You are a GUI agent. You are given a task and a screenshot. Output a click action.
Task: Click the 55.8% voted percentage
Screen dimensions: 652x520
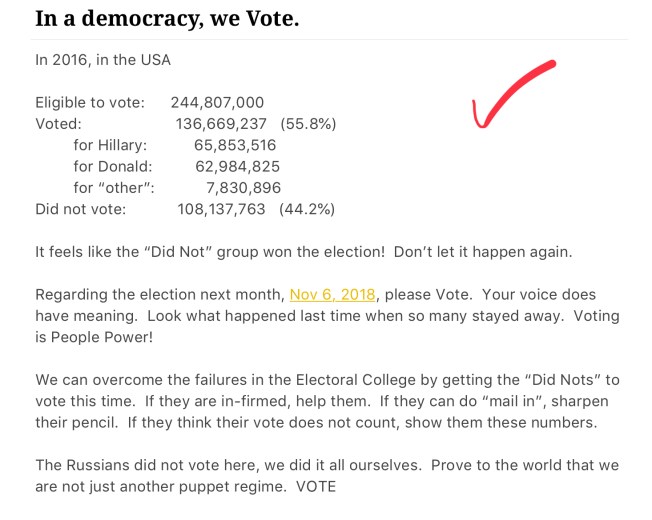point(308,124)
